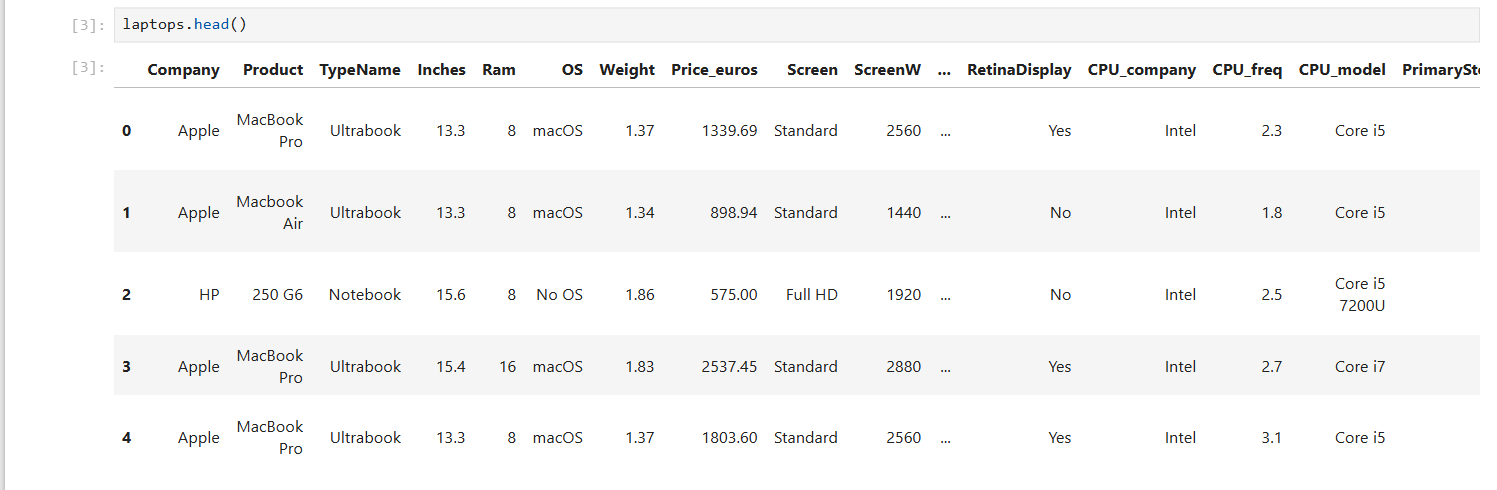Click the Price_euros column header
The width and height of the screenshot is (1497, 490).
tap(714, 70)
